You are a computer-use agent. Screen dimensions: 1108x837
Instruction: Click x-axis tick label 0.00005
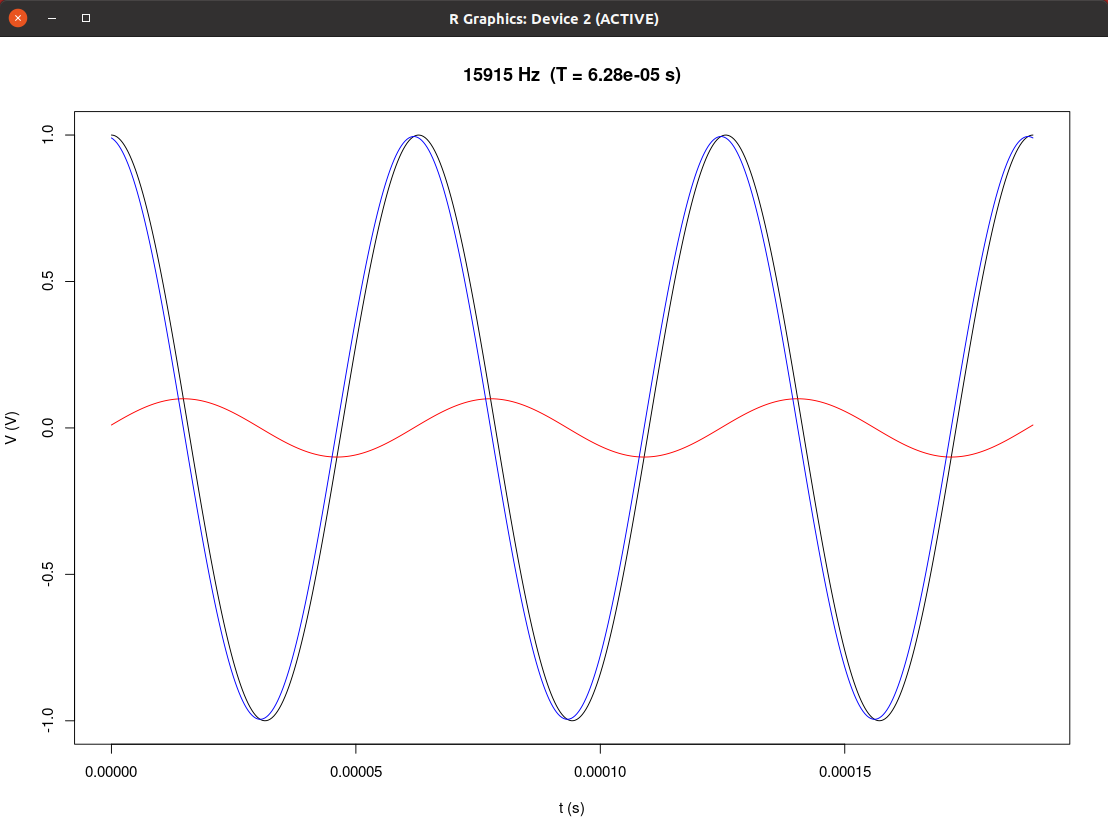(355, 772)
